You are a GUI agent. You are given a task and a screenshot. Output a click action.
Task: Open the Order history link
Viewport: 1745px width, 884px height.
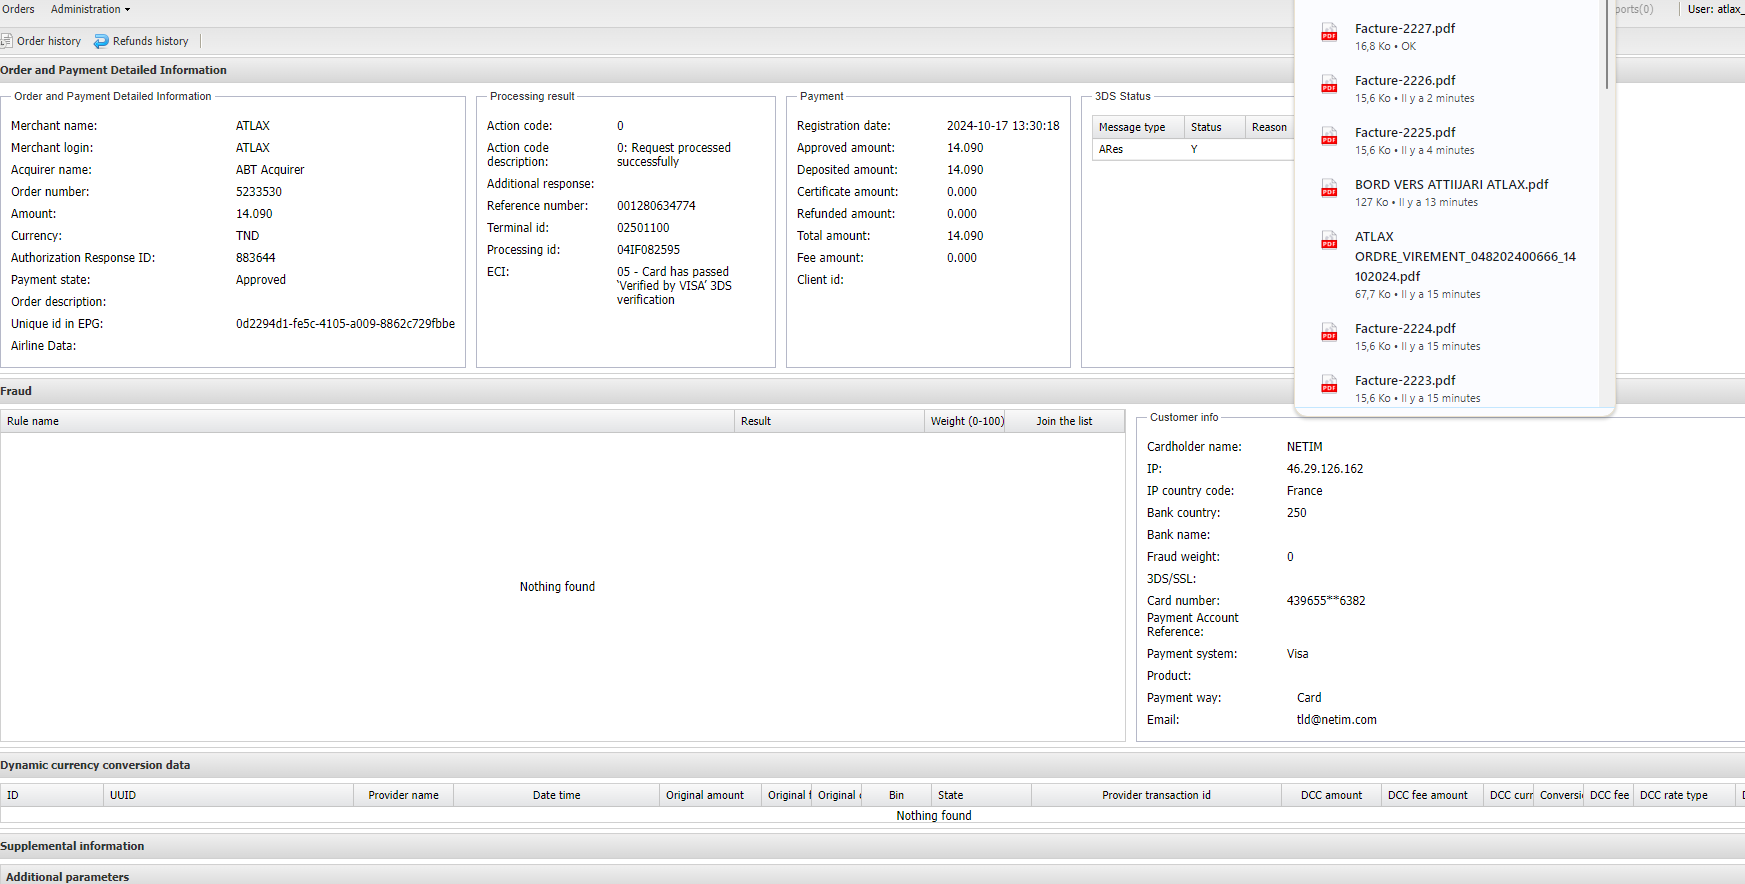click(x=49, y=41)
